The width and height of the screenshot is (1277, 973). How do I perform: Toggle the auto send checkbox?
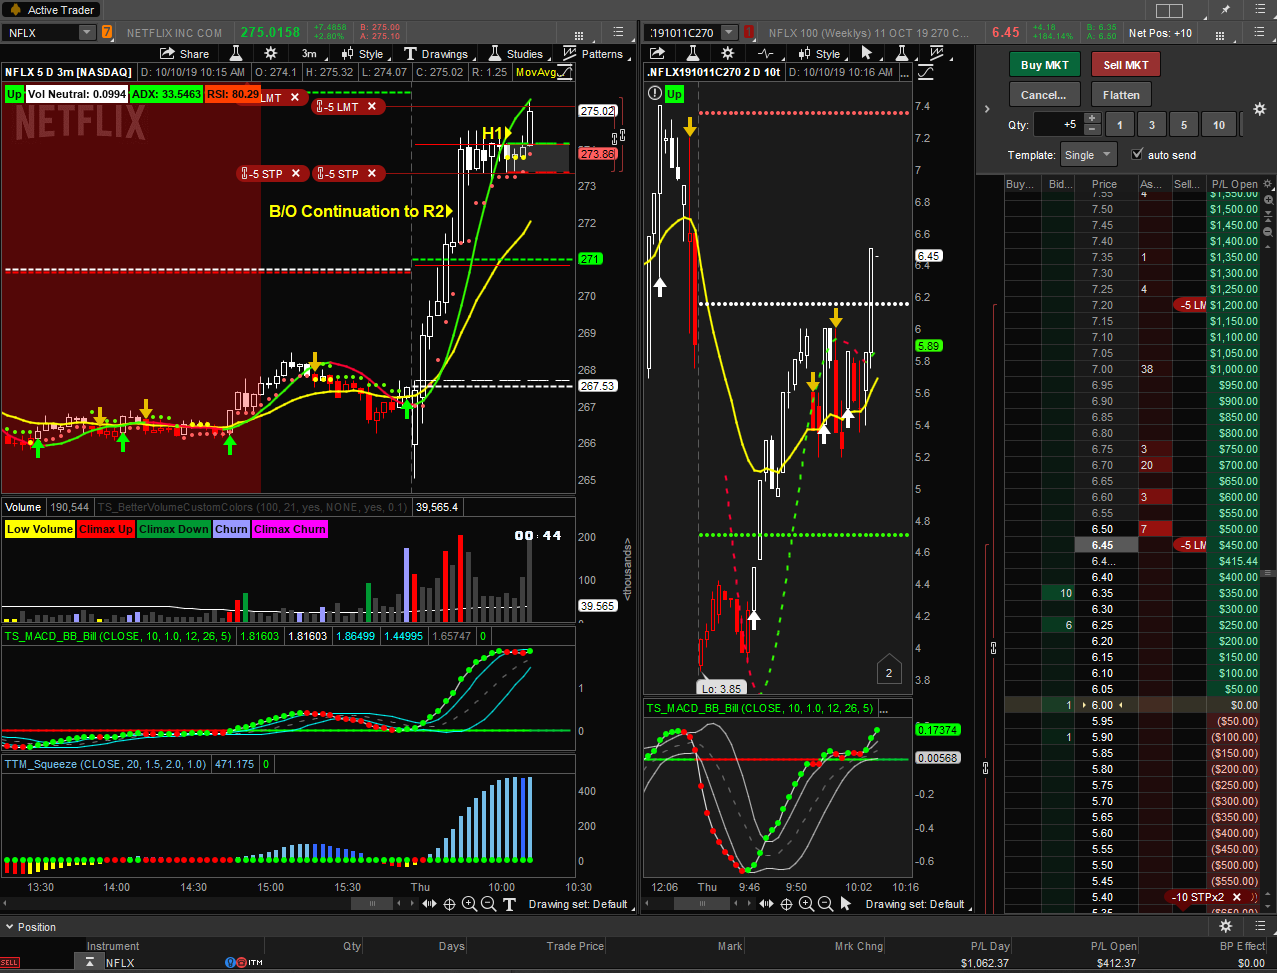[x=1137, y=155]
